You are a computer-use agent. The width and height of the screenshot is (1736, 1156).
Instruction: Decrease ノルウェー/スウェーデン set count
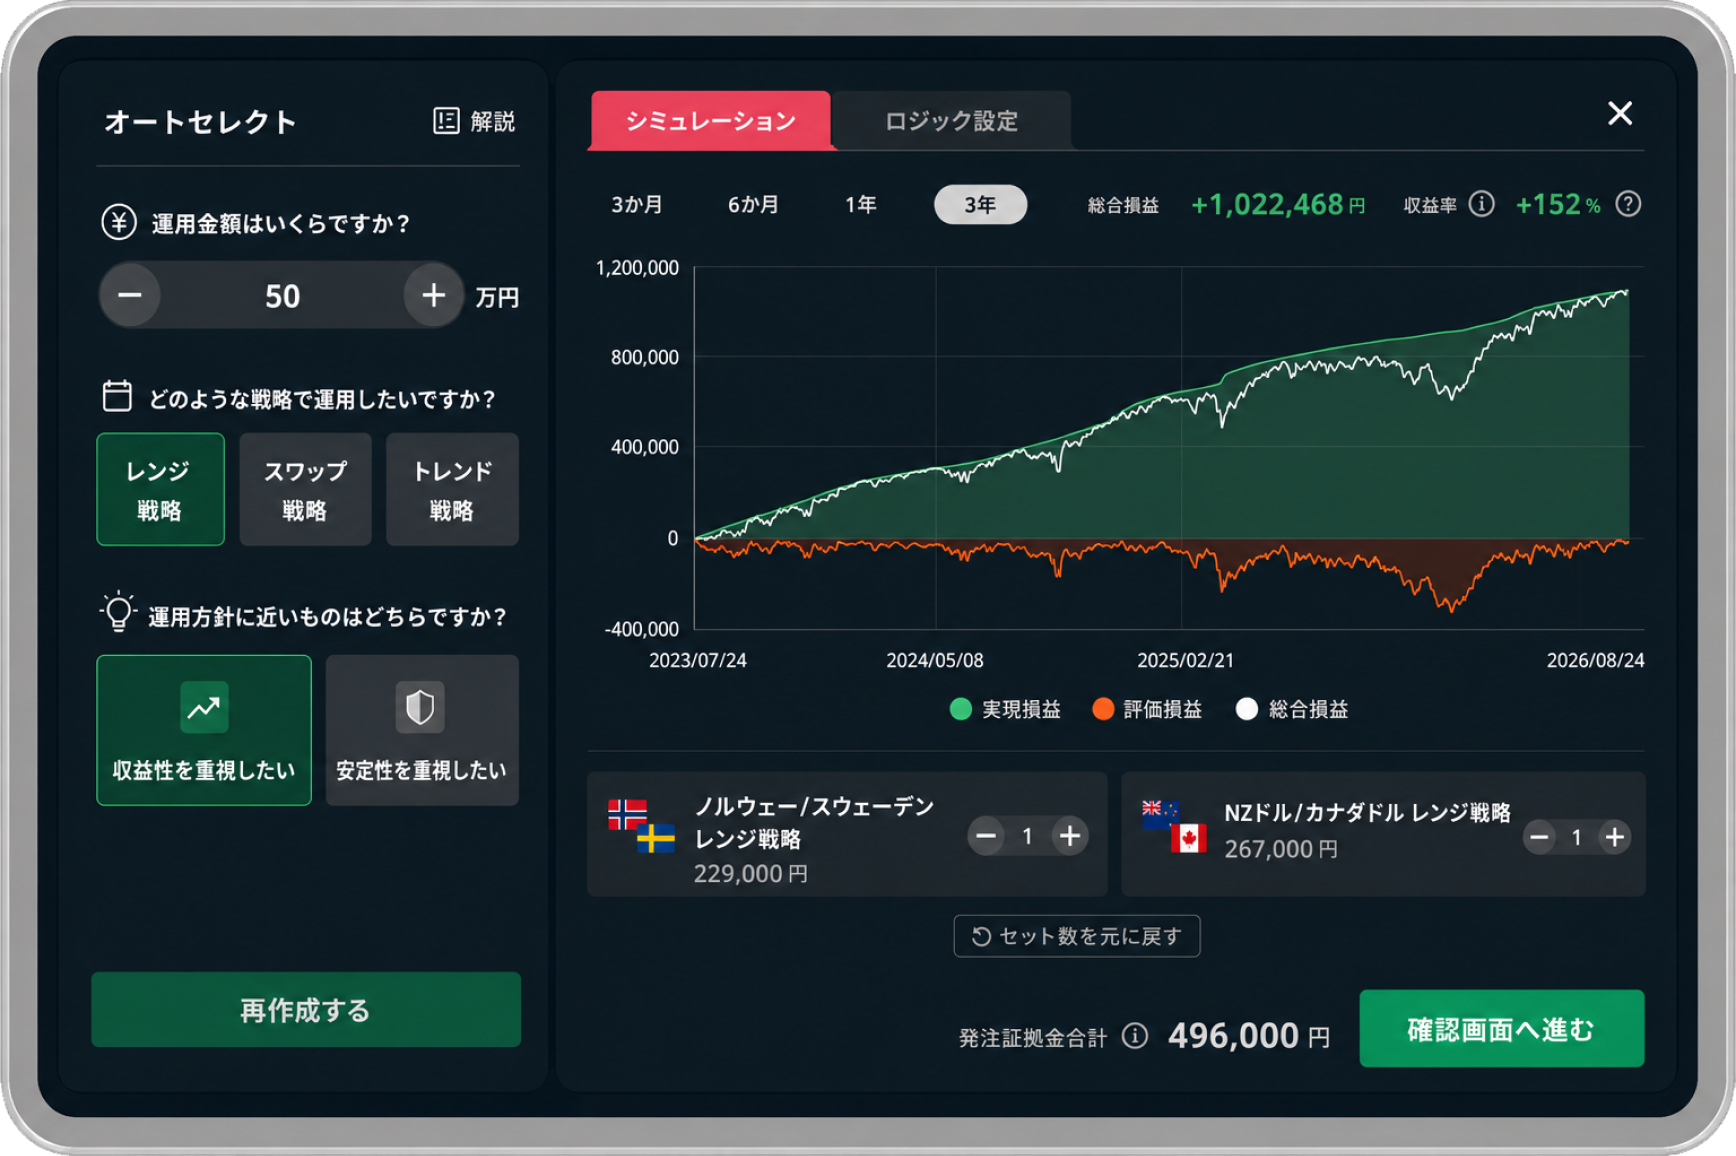click(986, 836)
